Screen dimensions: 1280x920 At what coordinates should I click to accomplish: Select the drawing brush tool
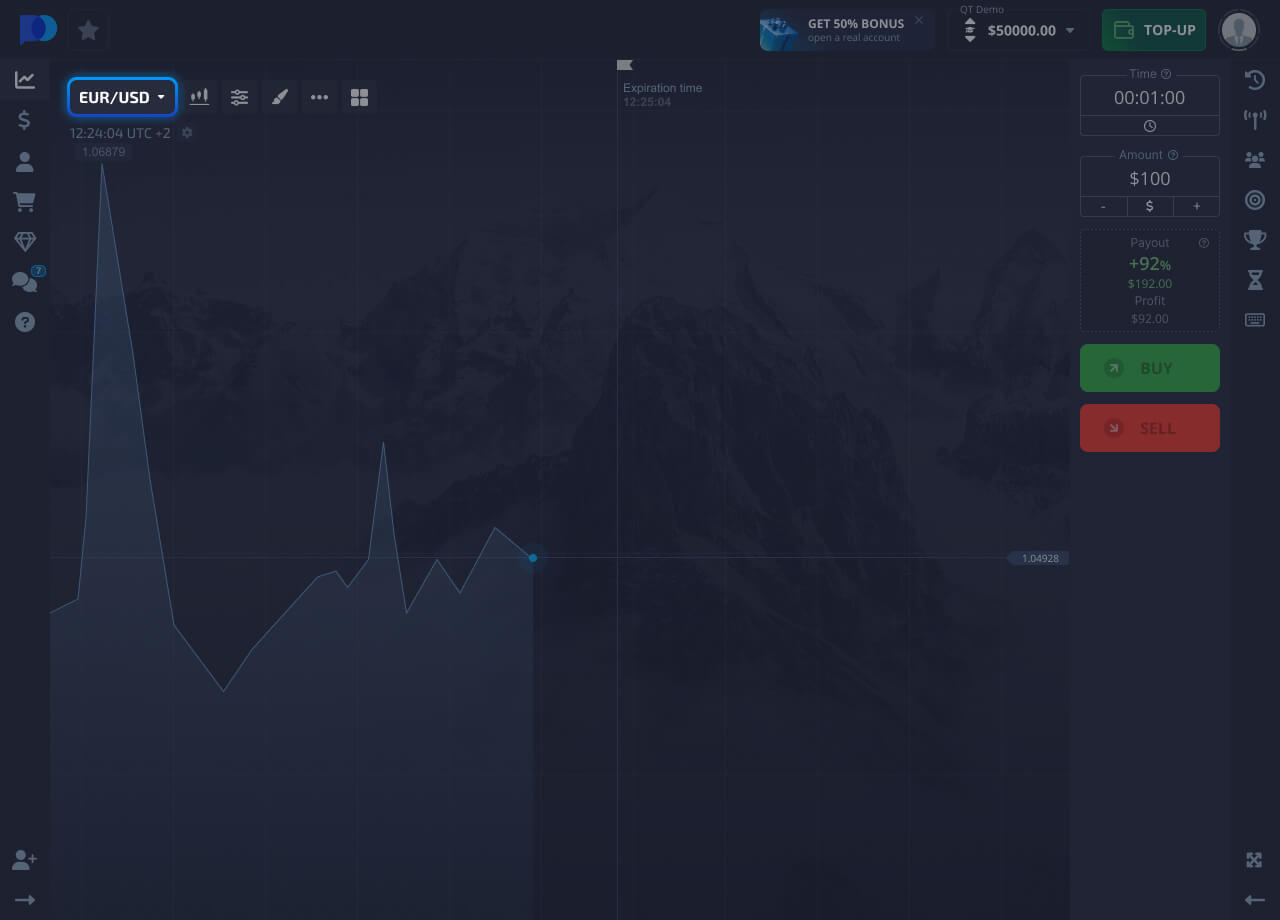280,97
